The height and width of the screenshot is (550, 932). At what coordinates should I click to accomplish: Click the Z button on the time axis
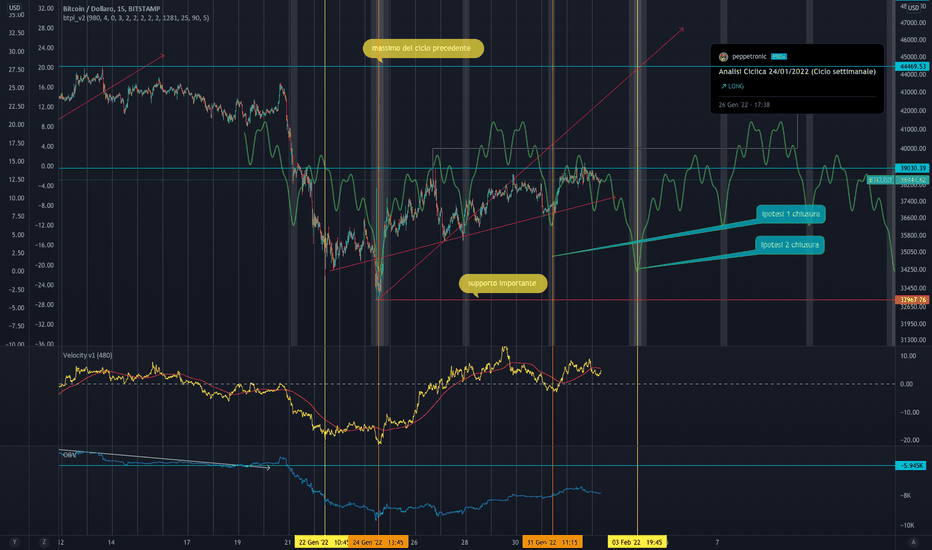(43, 542)
